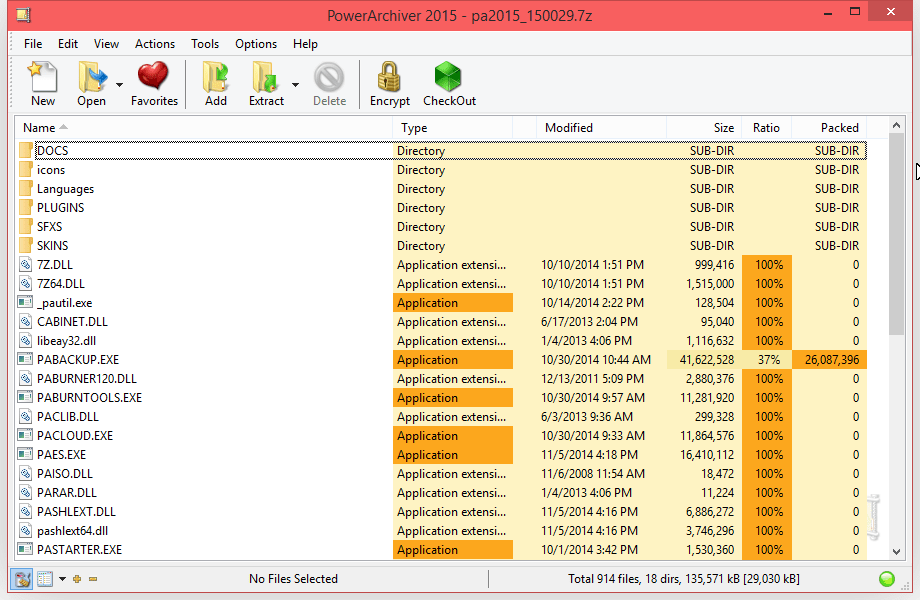Select the DOCS folder icon

(x=26, y=150)
